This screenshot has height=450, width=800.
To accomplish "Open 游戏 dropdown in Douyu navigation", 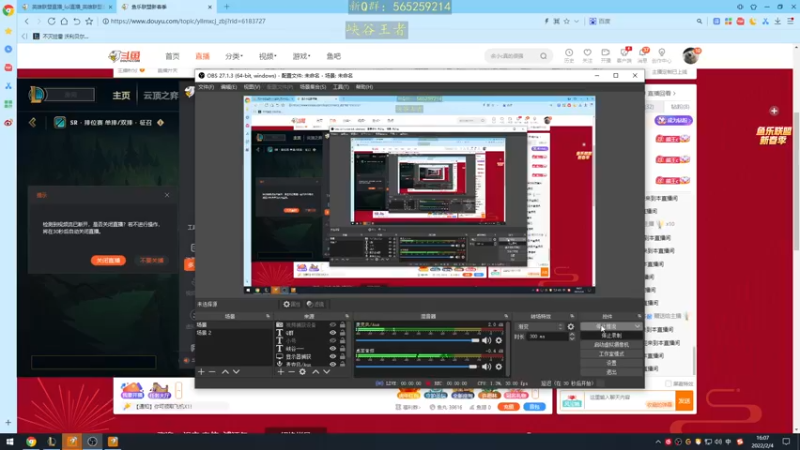I will pyautogui.click(x=301, y=56).
